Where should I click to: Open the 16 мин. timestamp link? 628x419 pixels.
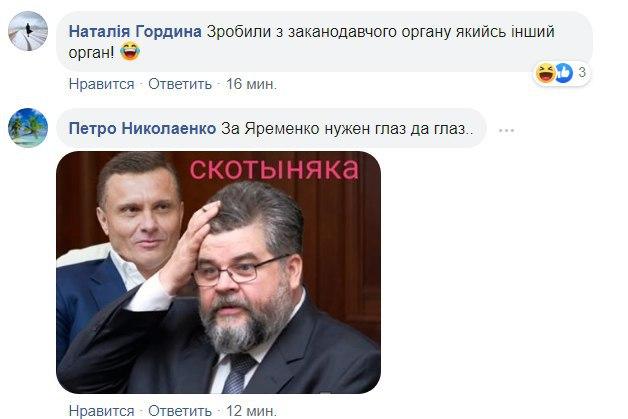coord(251,84)
